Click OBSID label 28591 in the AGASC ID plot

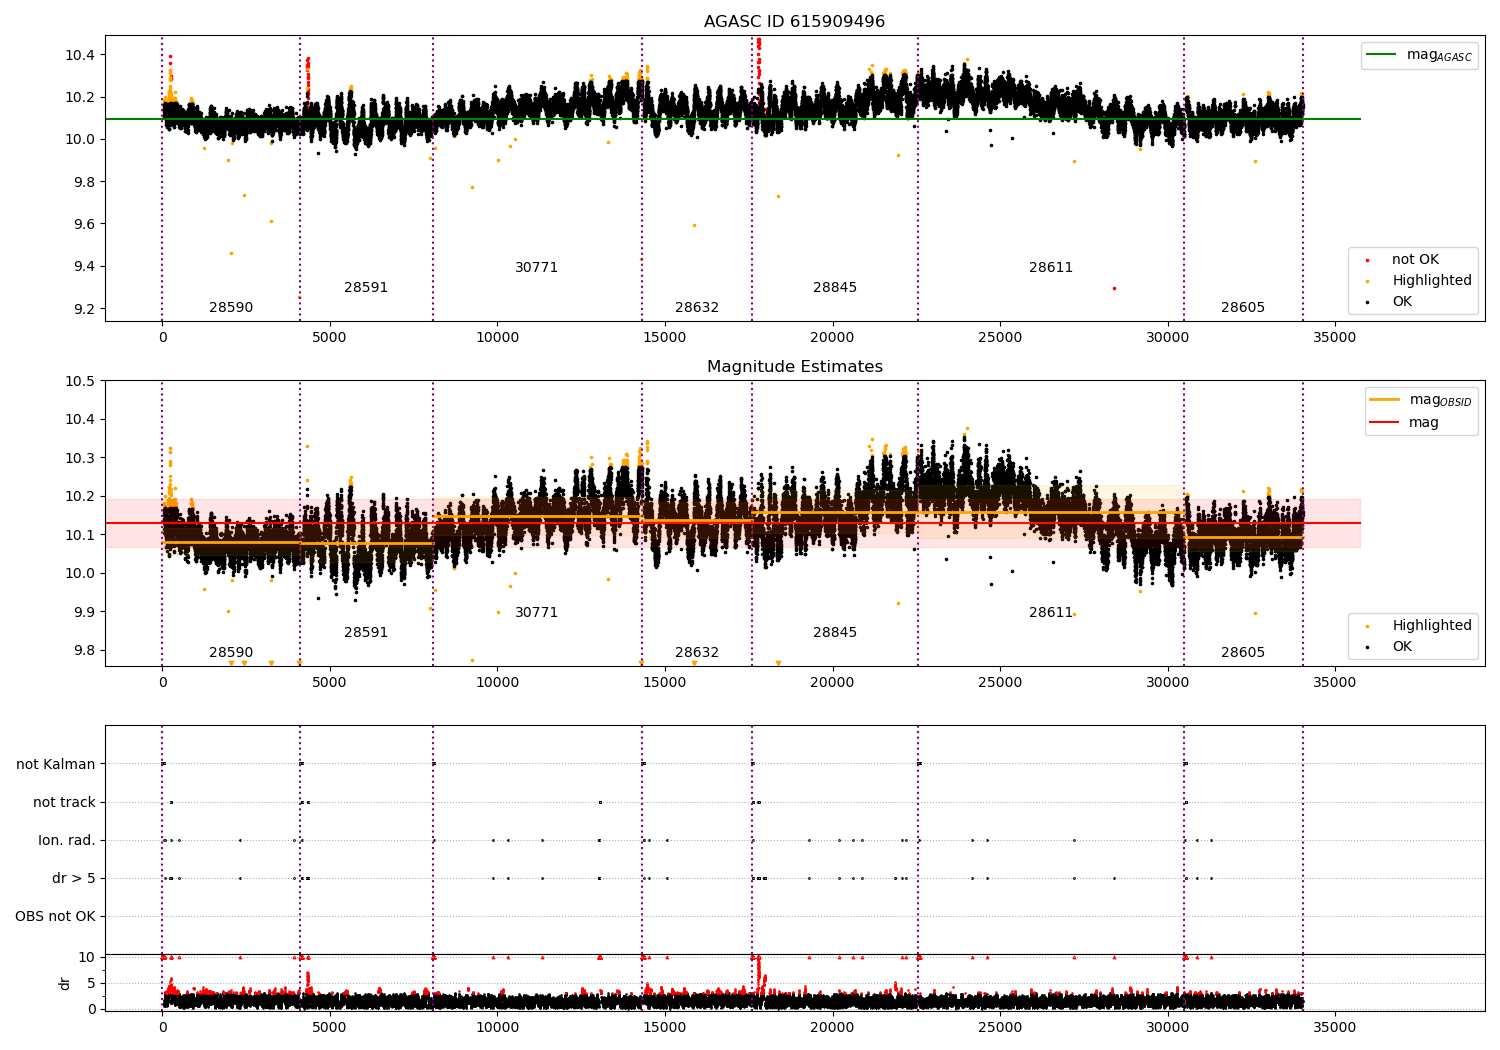(366, 288)
